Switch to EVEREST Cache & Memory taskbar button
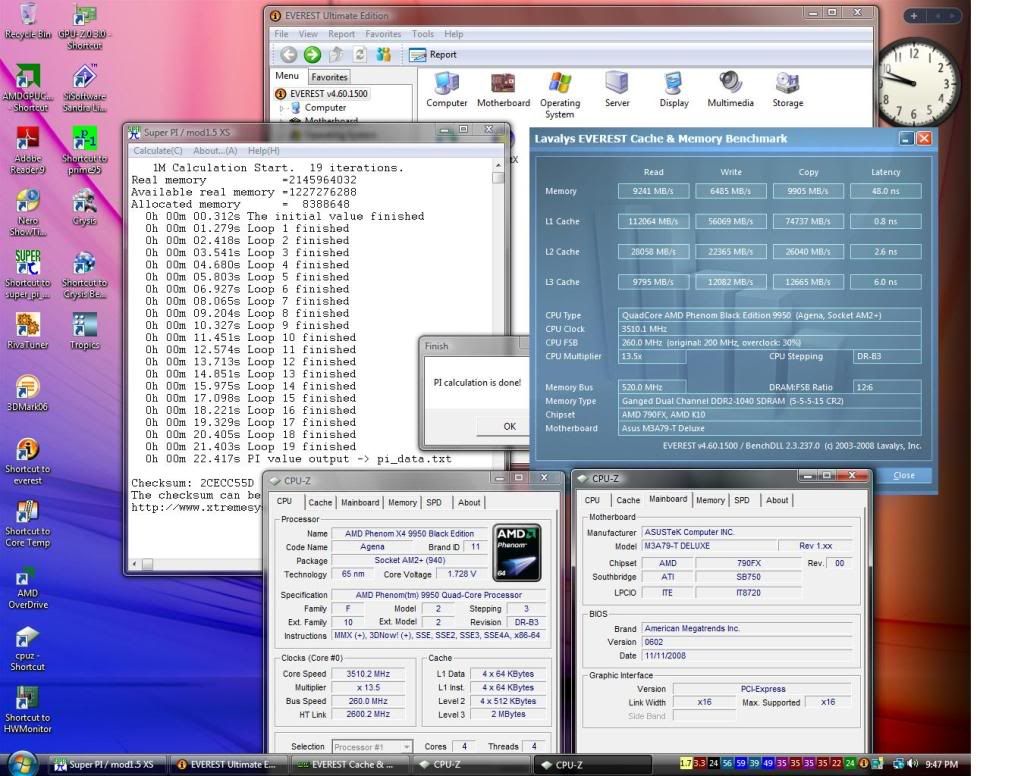 pos(349,764)
